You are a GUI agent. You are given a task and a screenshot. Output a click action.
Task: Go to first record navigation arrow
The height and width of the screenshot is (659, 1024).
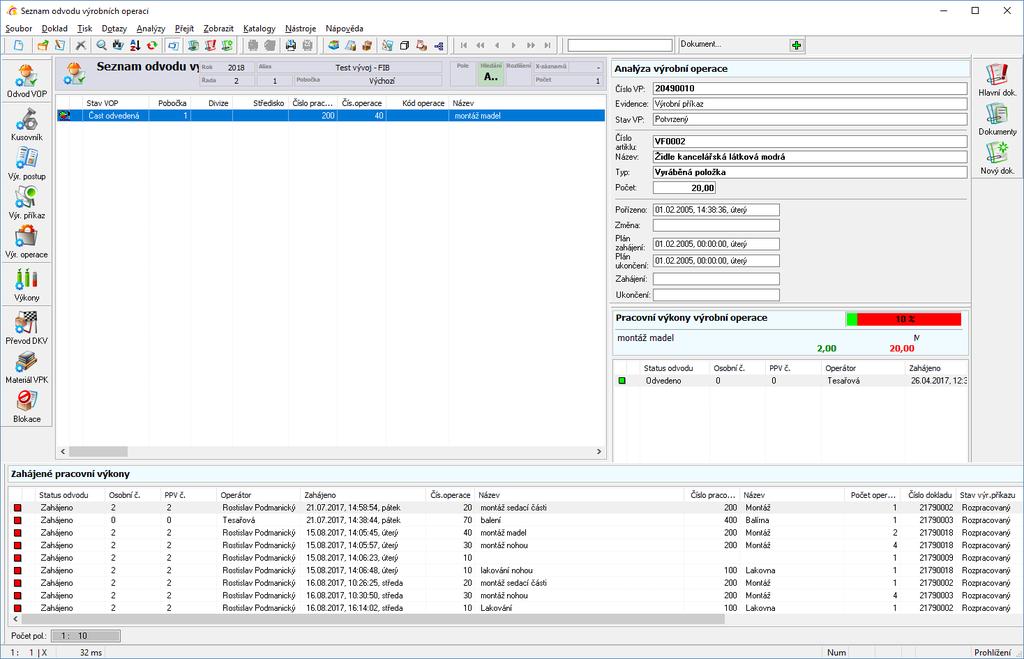coord(464,45)
